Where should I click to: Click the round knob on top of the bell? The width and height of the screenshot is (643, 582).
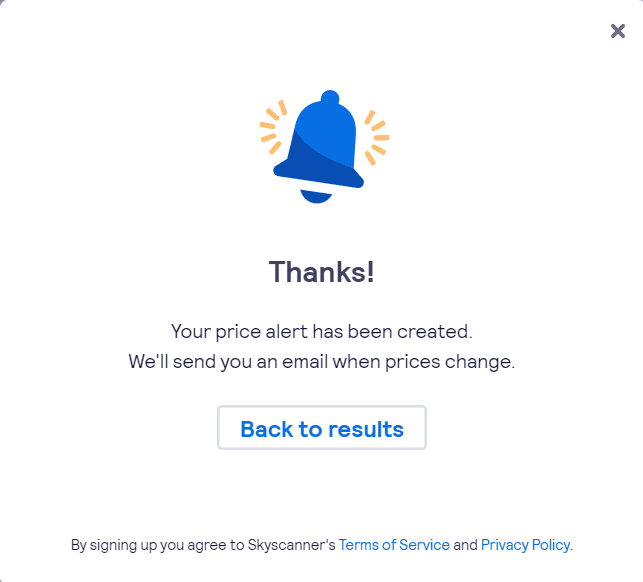tap(330, 98)
